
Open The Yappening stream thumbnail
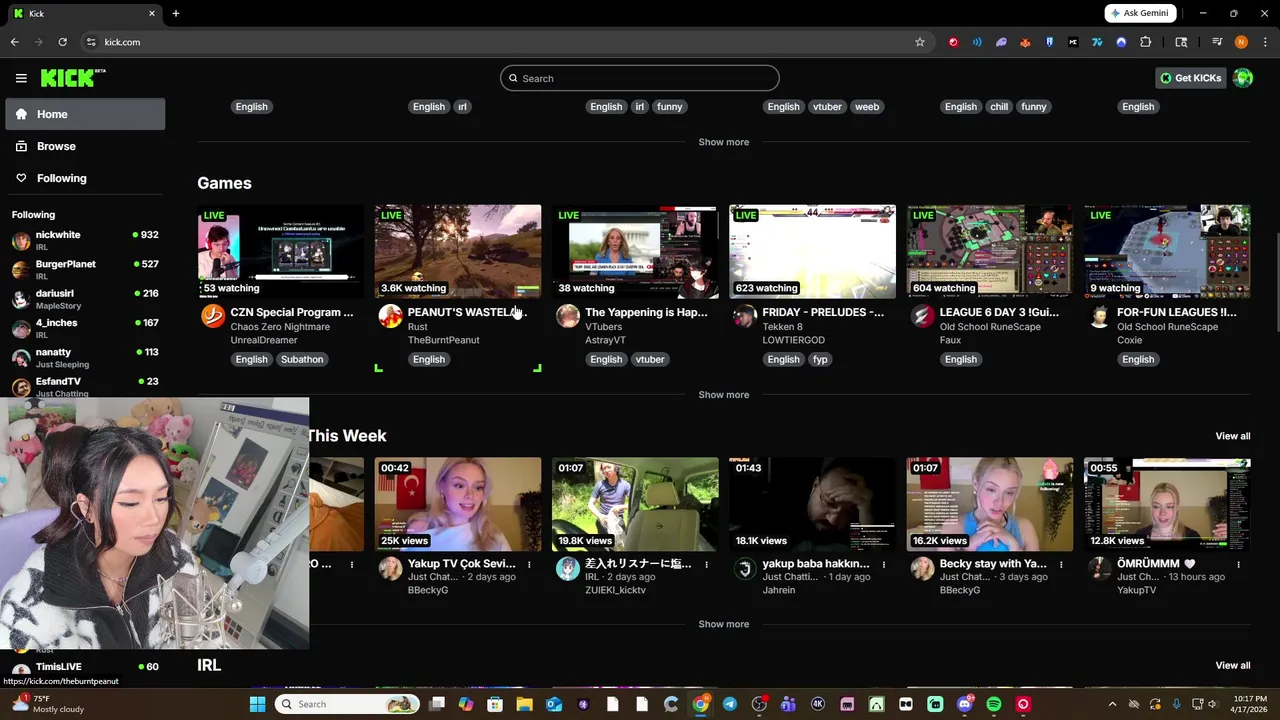click(635, 251)
